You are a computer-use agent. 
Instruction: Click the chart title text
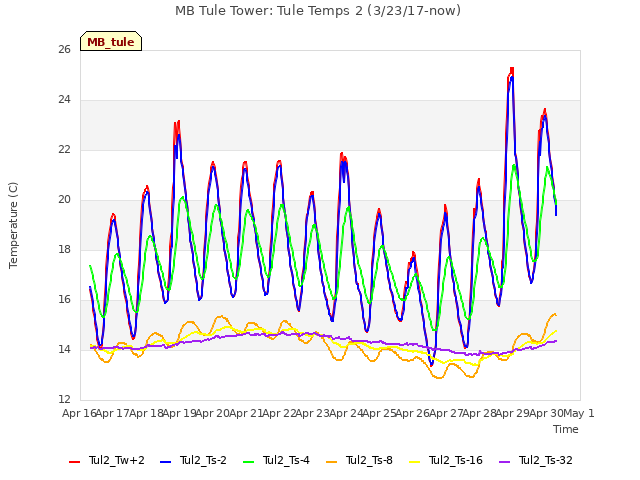pyautogui.click(x=318, y=11)
